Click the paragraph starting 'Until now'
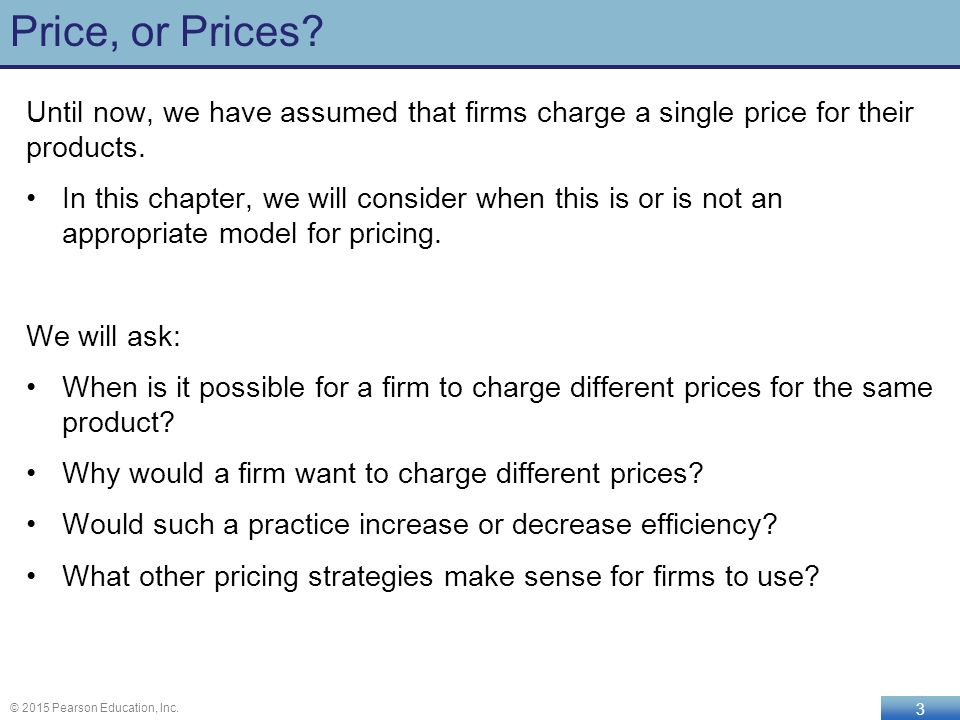 tap(470, 130)
